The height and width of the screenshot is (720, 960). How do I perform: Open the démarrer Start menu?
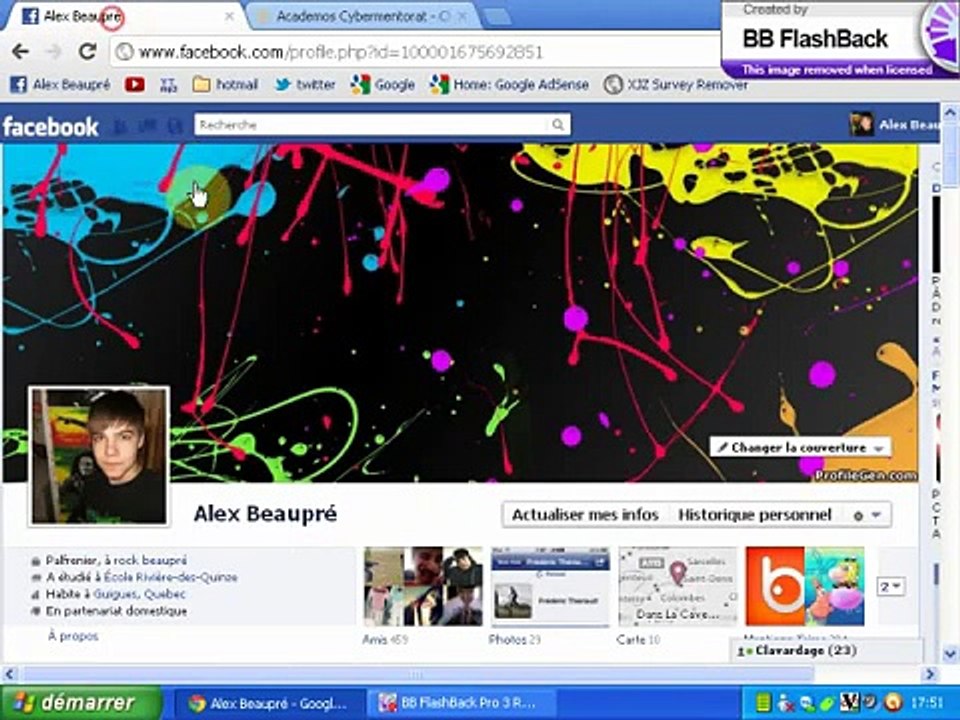pos(81,702)
